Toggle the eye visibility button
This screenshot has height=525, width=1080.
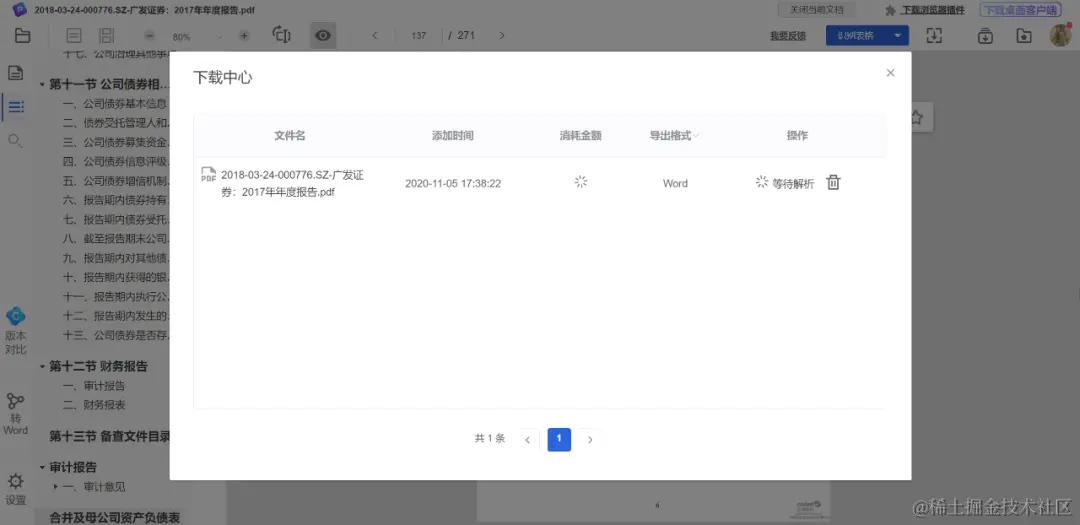pos(323,35)
